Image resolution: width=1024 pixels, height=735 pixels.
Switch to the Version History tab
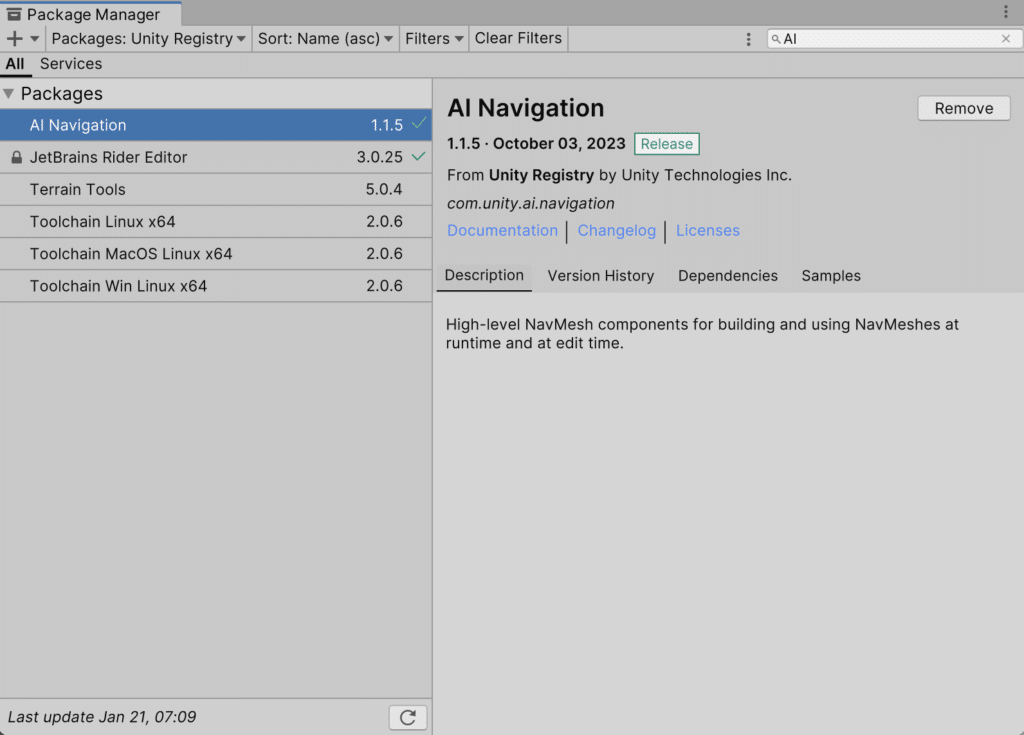tap(600, 276)
